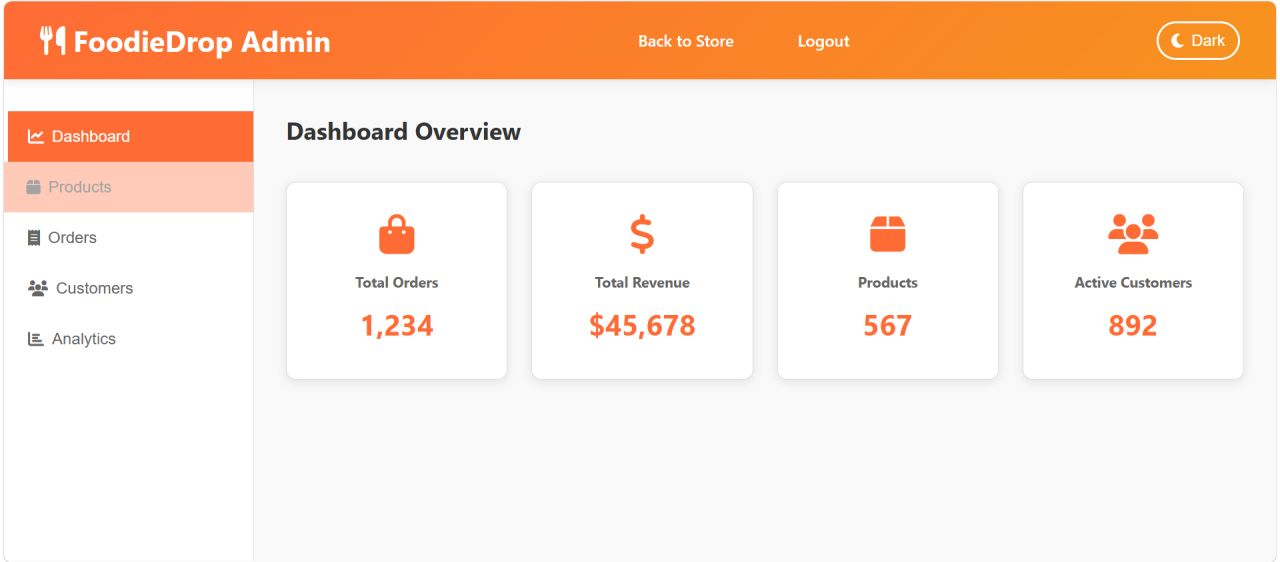Select the Analytics sidebar item
The image size is (1280, 562).
129,339
